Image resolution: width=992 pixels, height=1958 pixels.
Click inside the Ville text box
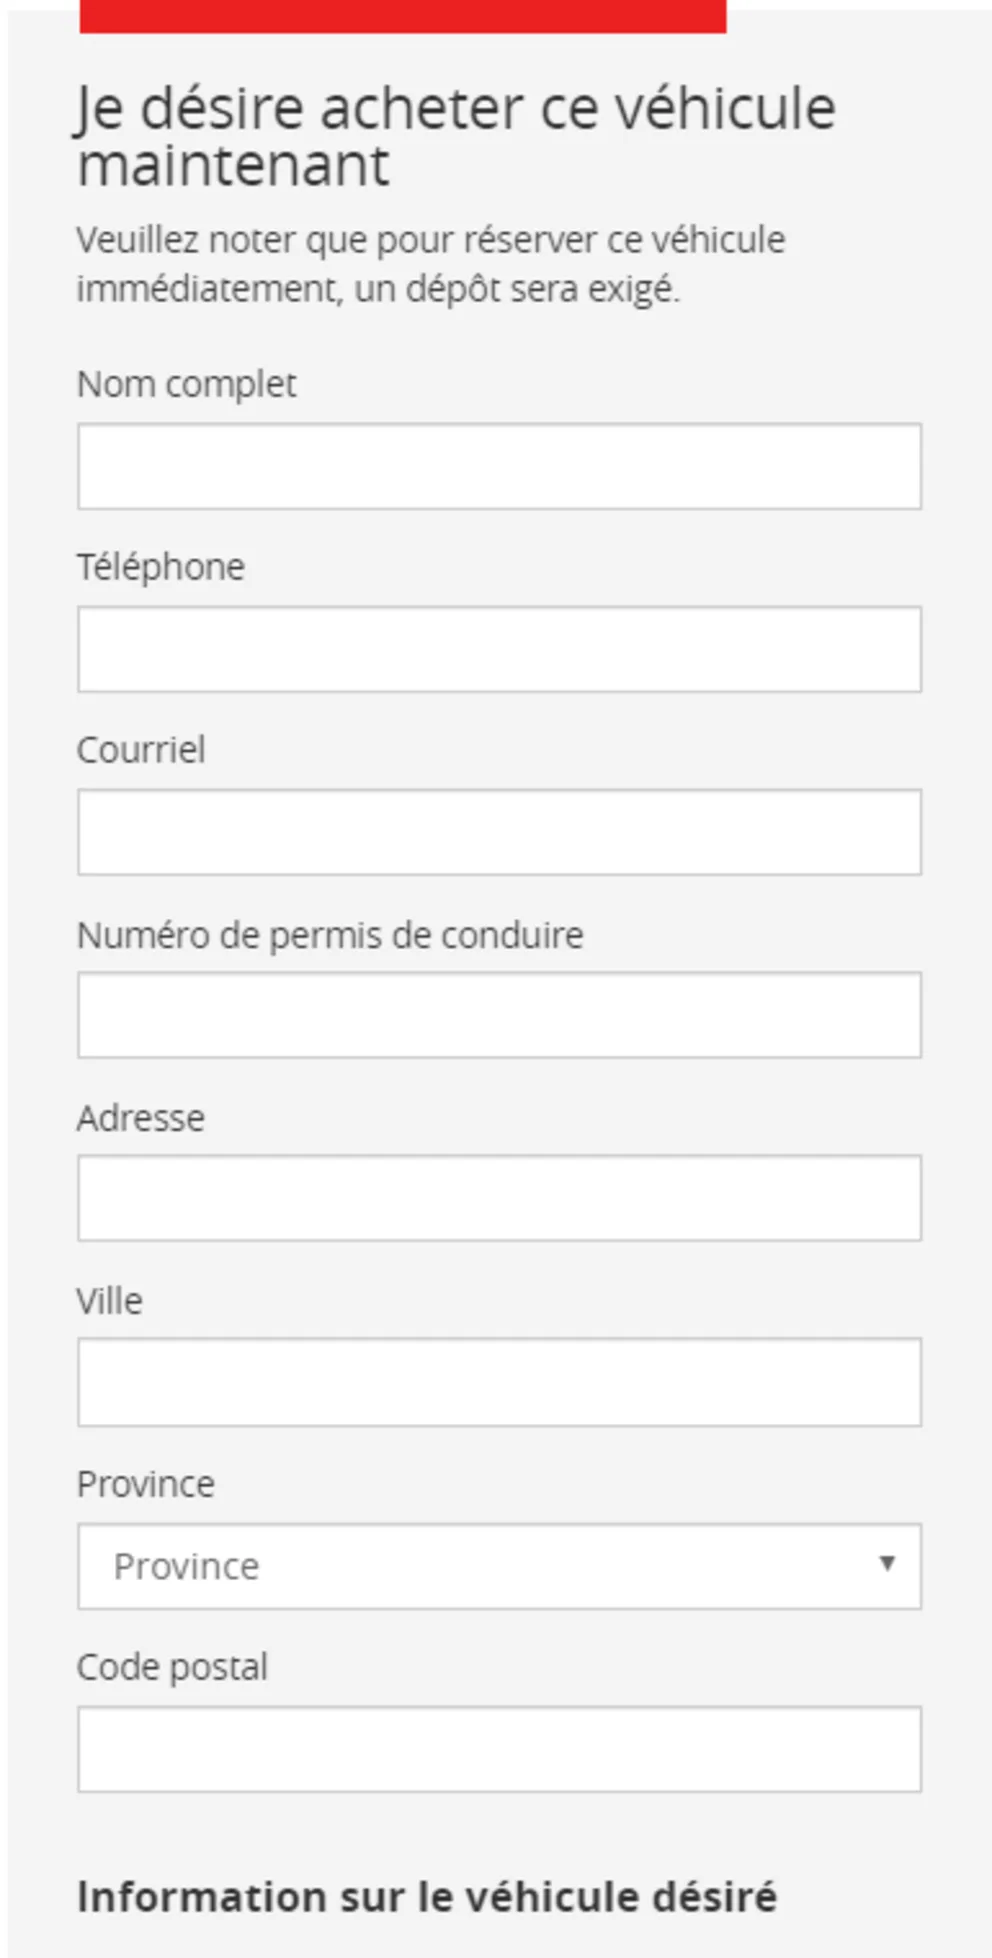499,1382
